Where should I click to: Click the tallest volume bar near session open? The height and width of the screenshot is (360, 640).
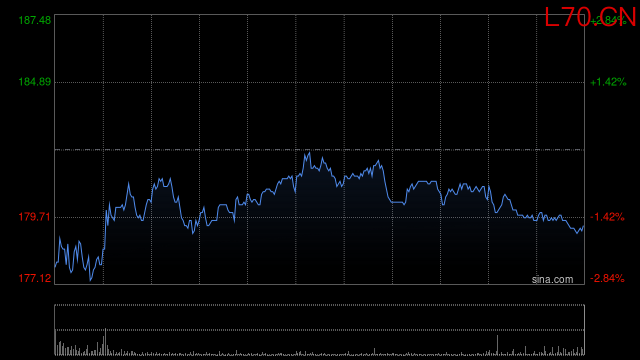tap(105, 342)
